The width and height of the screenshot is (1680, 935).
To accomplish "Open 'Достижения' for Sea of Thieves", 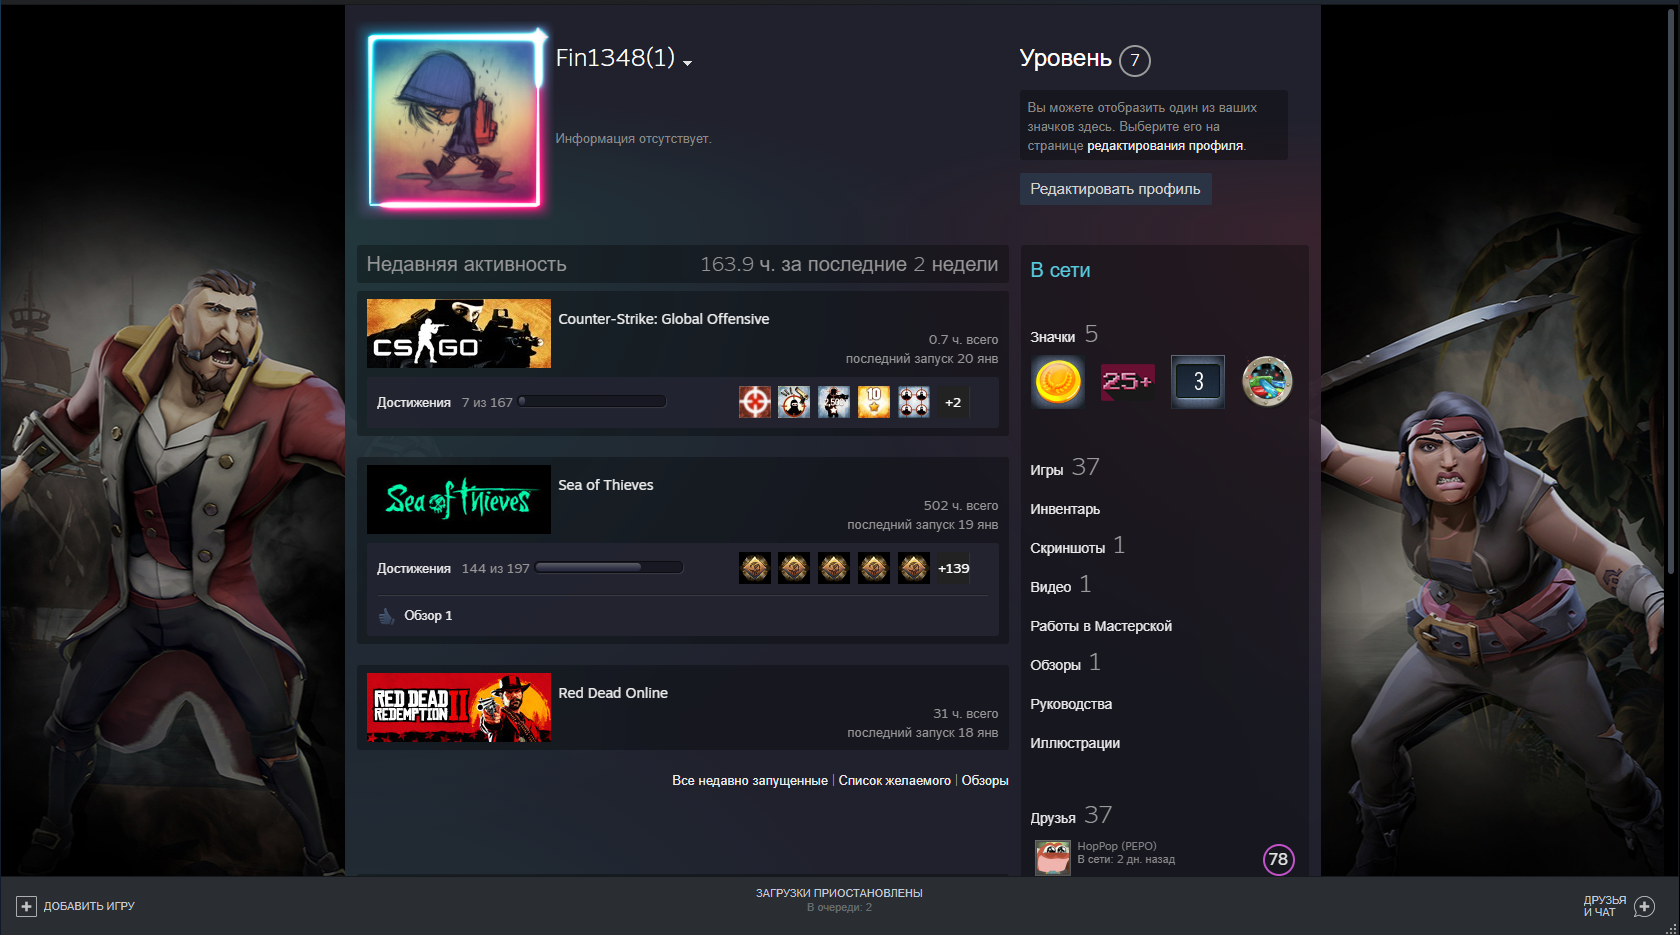I will click(413, 569).
